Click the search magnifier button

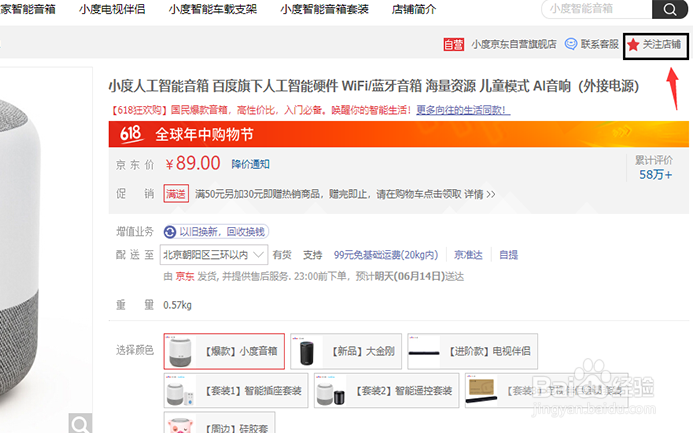point(669,9)
